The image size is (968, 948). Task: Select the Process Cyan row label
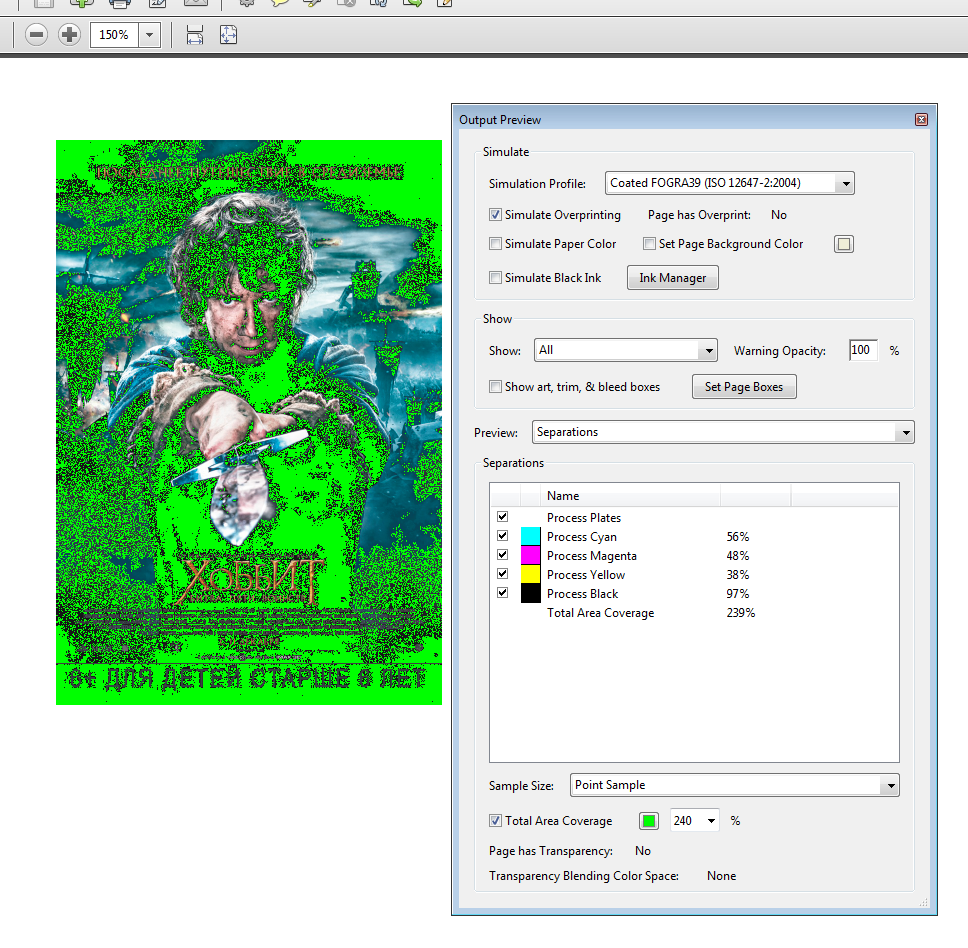click(x=582, y=537)
